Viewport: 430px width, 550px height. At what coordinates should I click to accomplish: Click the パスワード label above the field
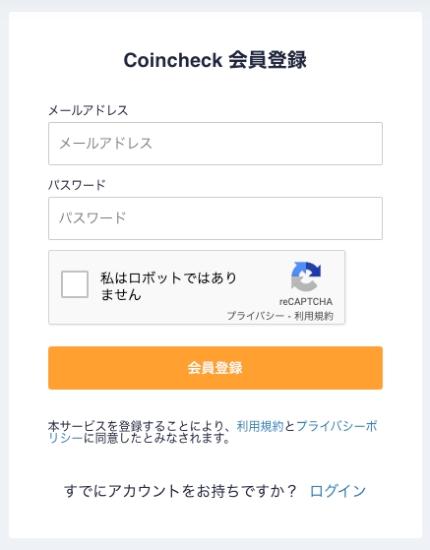click(77, 185)
